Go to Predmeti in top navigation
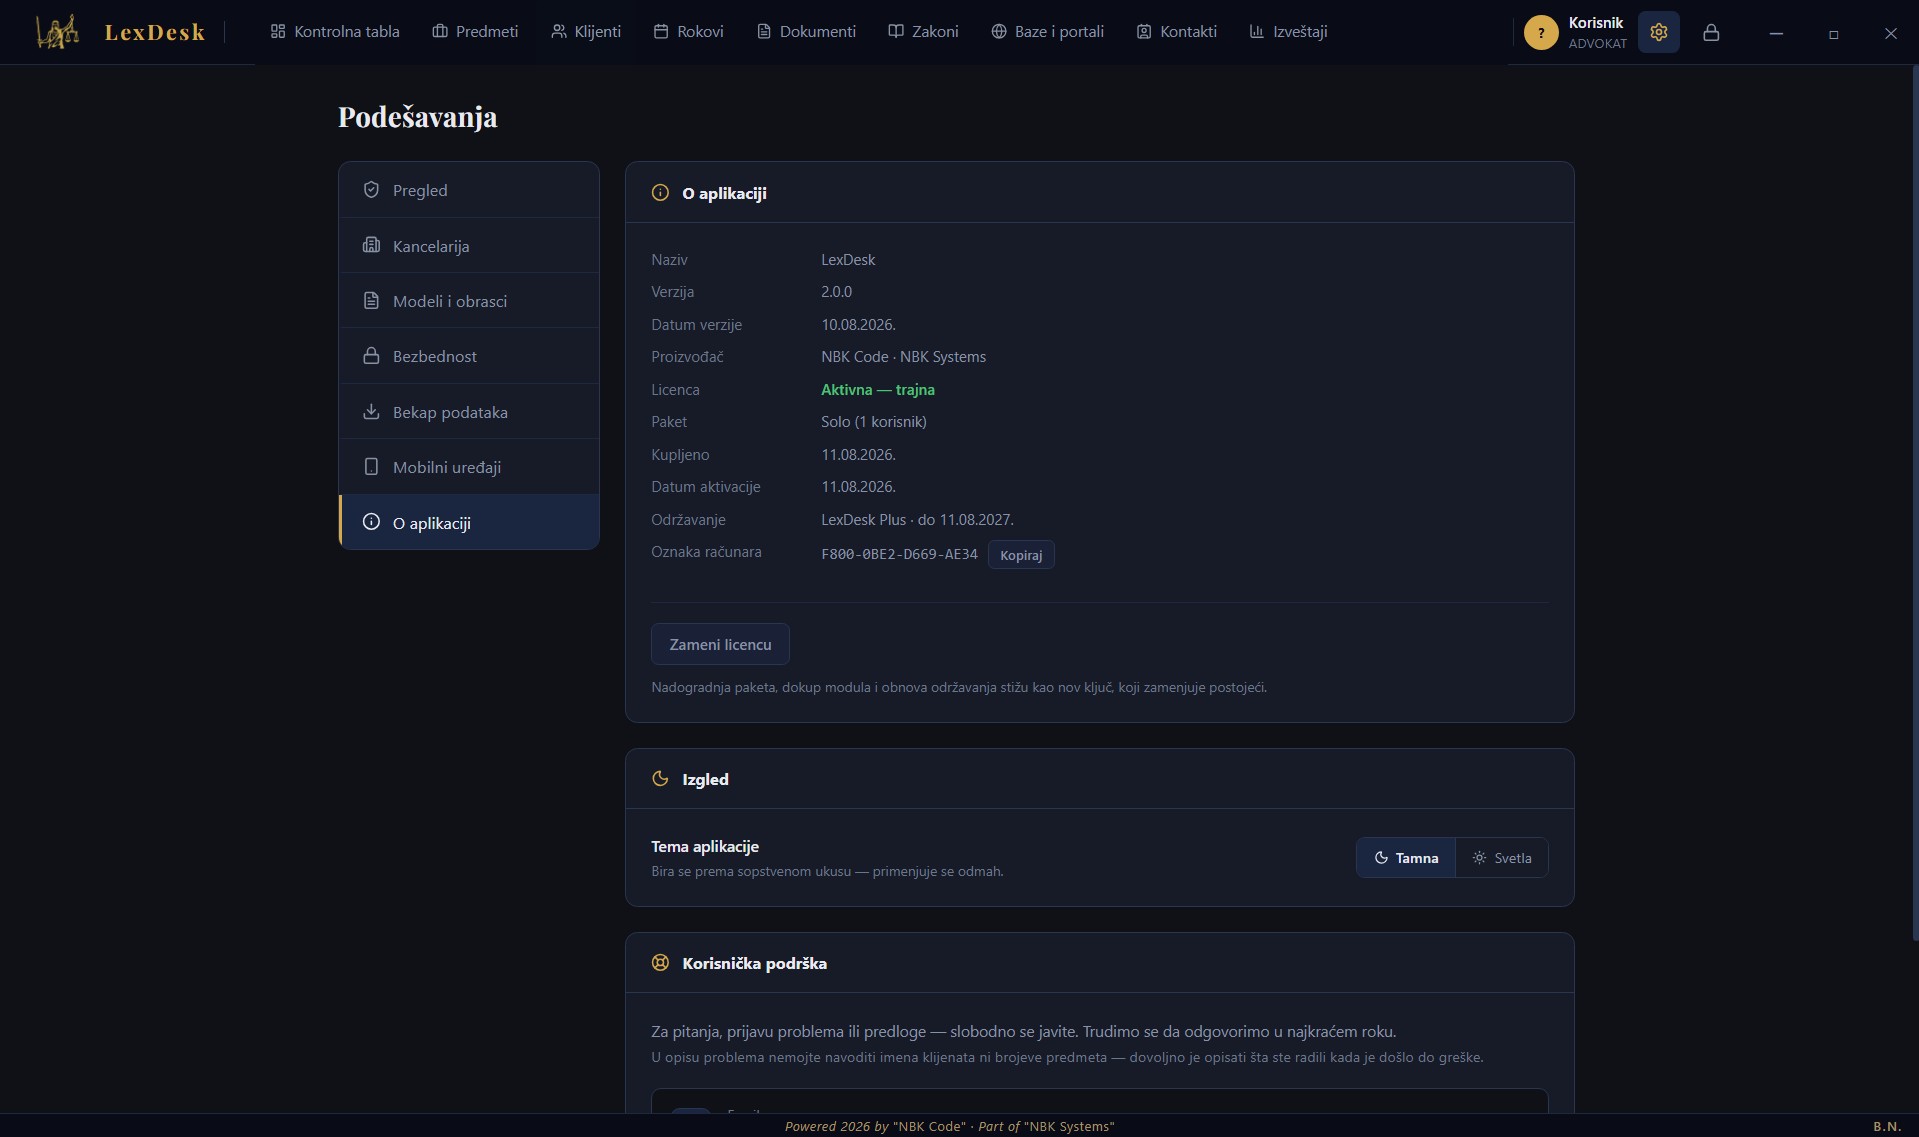 [475, 32]
